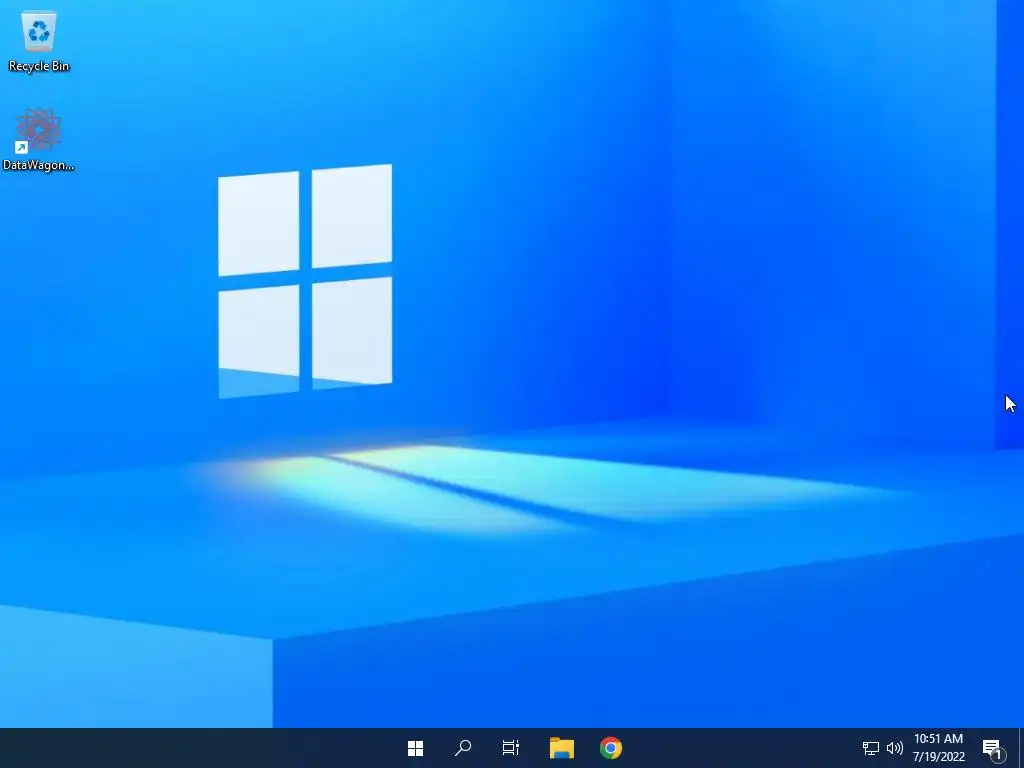
Task: Select the DataWagon desktop shortcut
Action: point(39,140)
